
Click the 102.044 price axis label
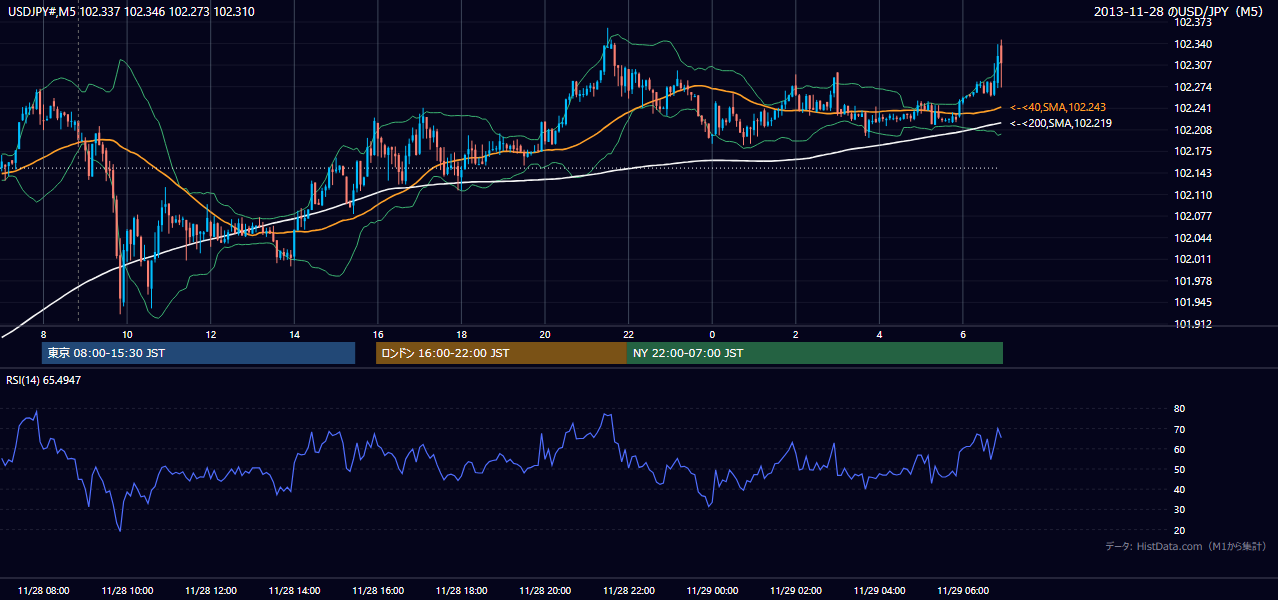1192,238
